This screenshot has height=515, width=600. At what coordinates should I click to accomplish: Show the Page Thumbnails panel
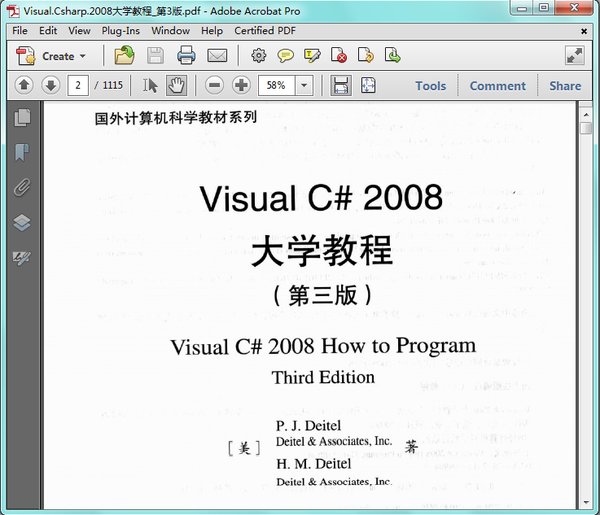(x=23, y=117)
